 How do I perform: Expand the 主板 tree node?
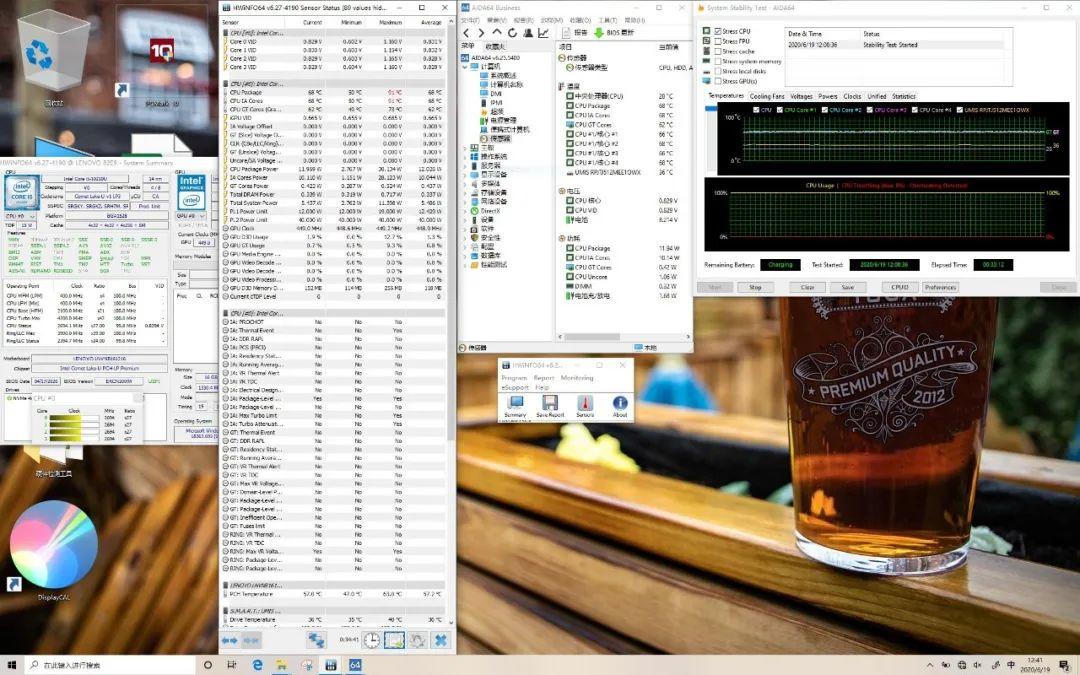(x=465, y=147)
